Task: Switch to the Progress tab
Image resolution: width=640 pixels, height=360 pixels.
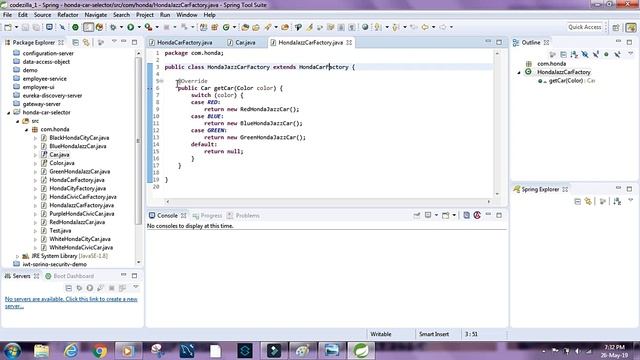Action: coord(211,216)
